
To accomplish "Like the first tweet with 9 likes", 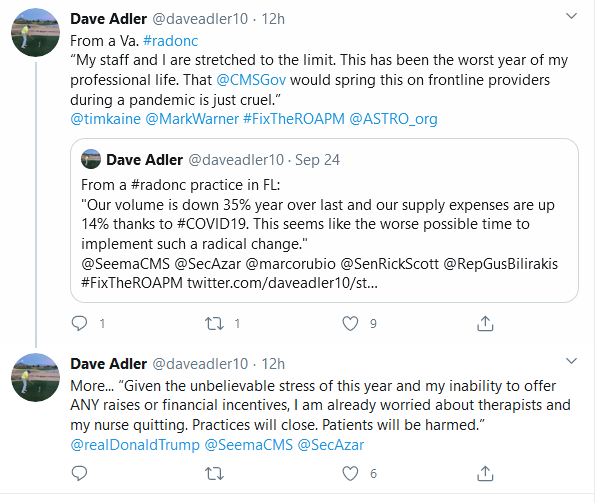I will (350, 323).
